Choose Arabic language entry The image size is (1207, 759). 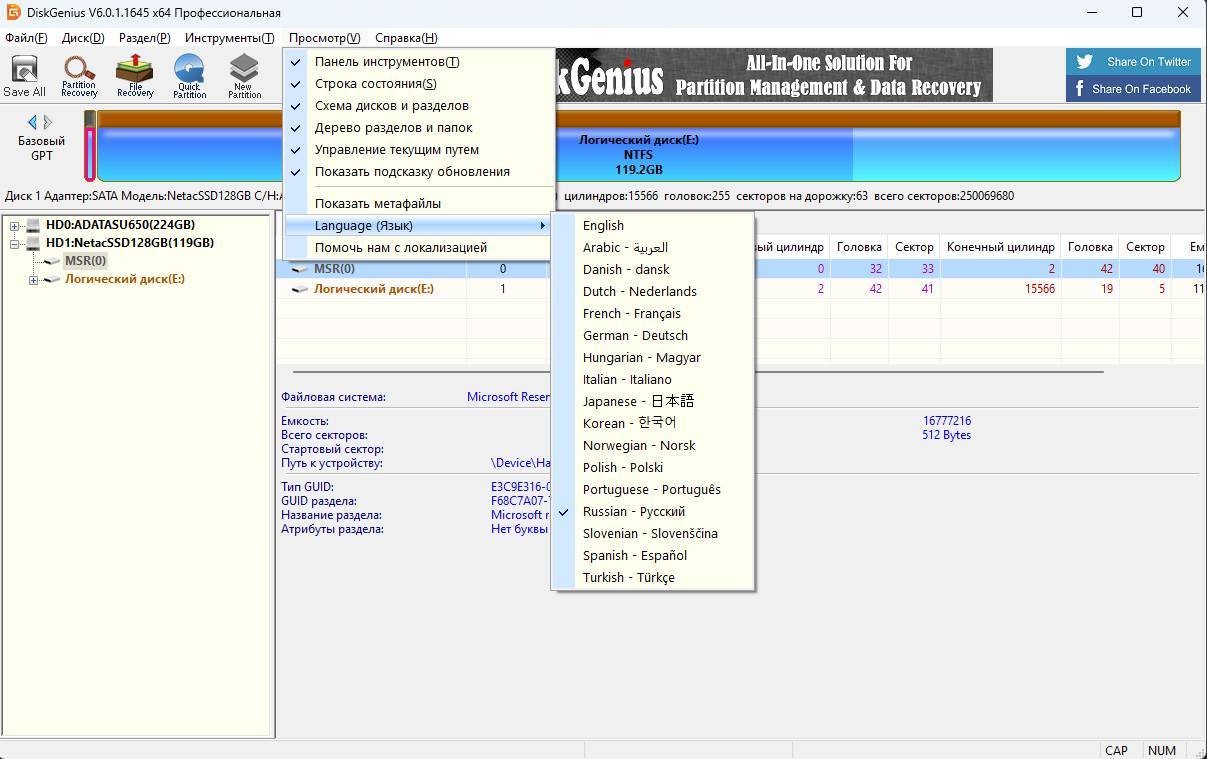653,248
